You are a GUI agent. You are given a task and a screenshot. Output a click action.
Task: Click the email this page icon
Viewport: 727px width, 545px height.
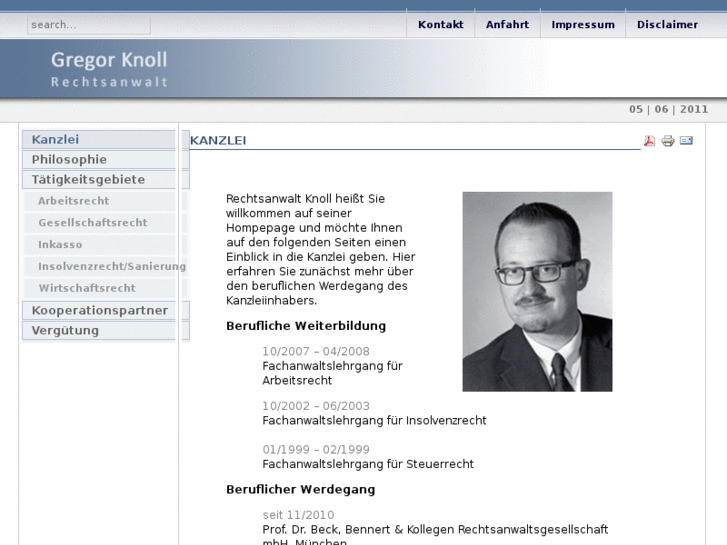686,140
